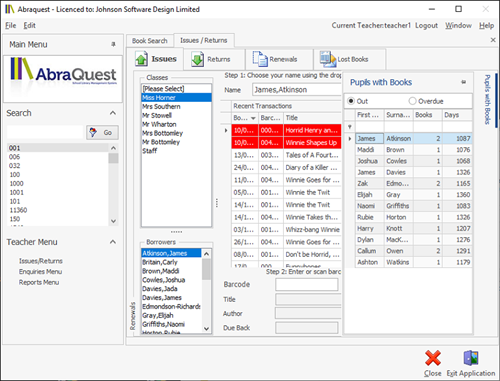This screenshot has height=381, width=500.
Task: Click the vertical Renewals side label
Action: click(x=133, y=316)
